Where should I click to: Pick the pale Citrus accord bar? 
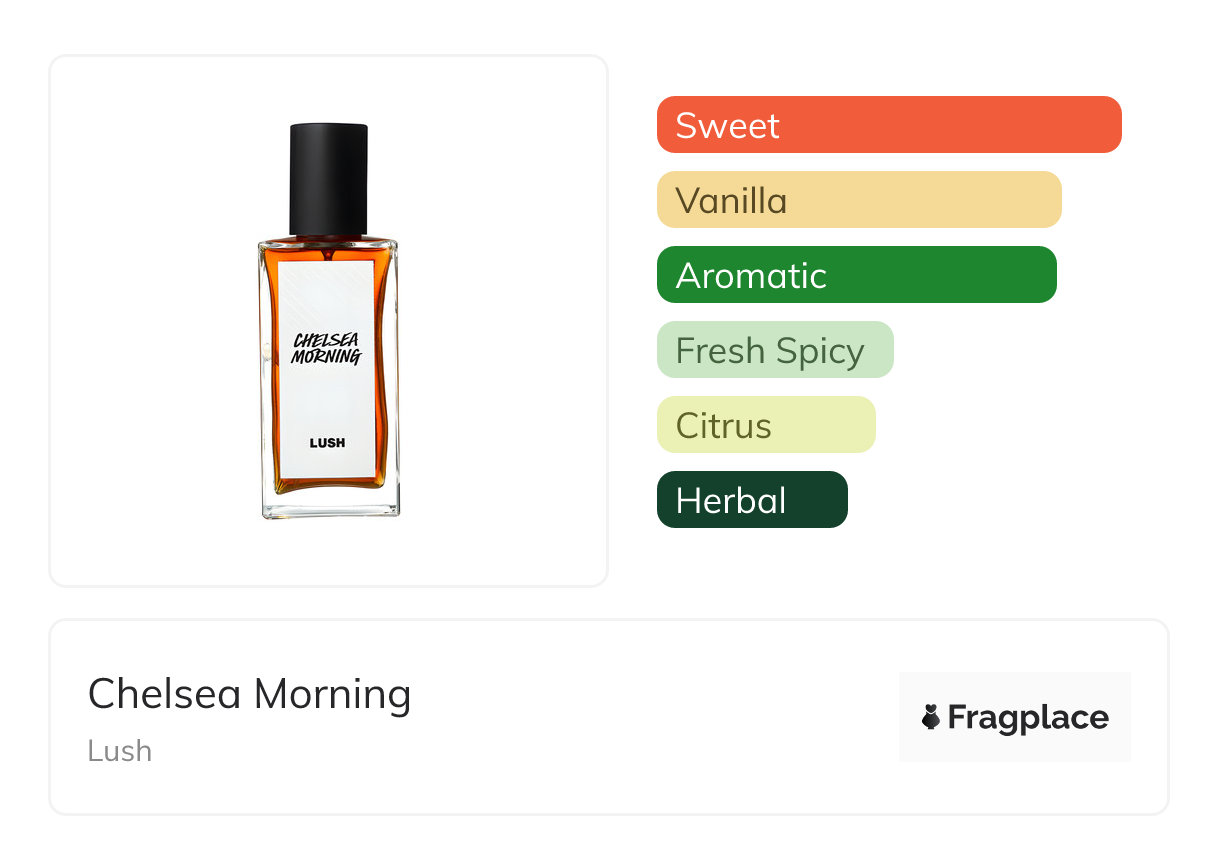765,425
